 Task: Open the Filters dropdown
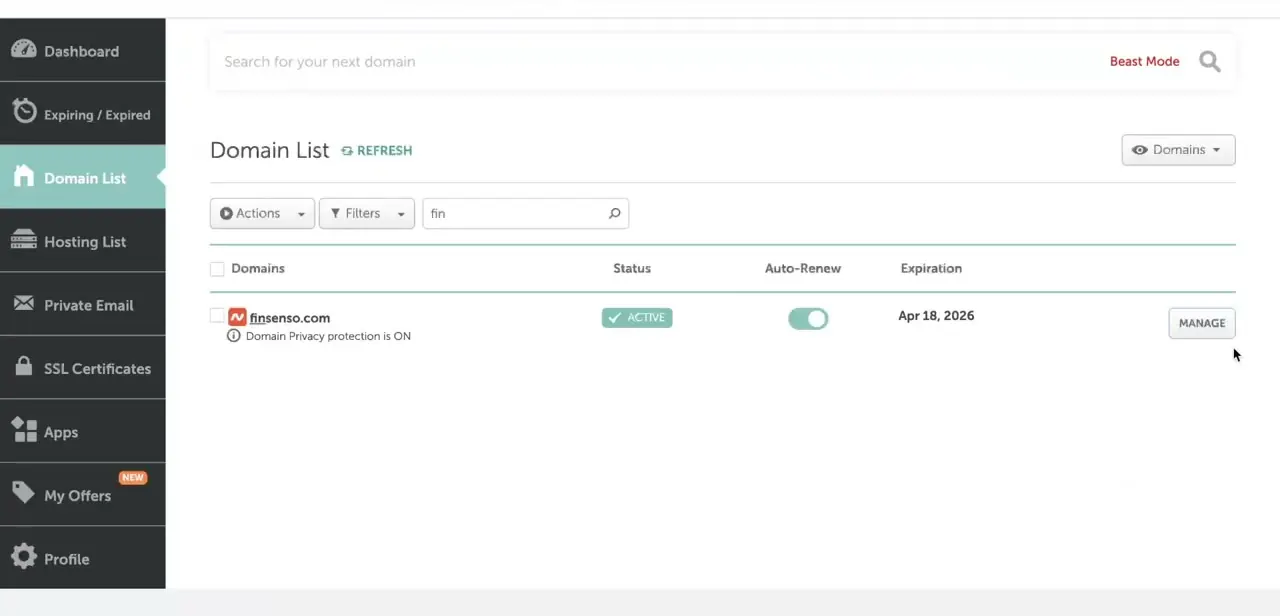(367, 213)
